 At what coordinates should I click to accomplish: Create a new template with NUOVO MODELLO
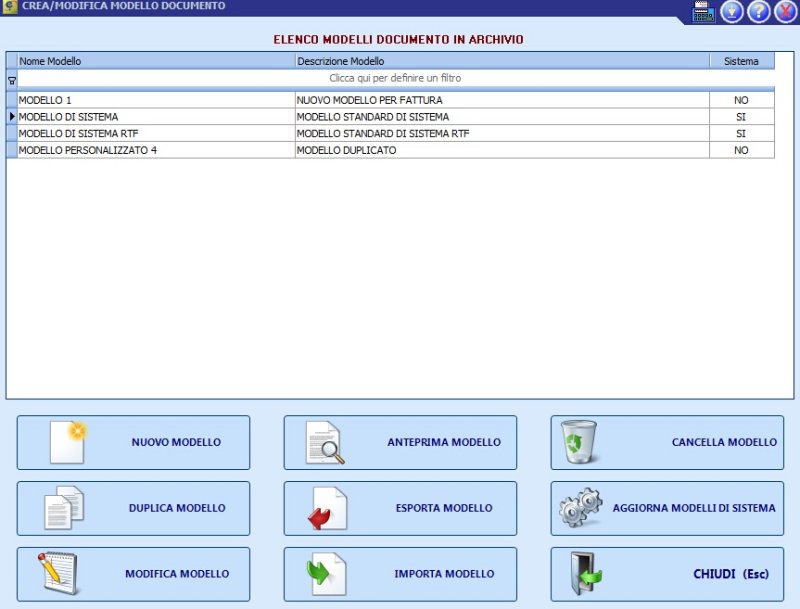[x=133, y=442]
